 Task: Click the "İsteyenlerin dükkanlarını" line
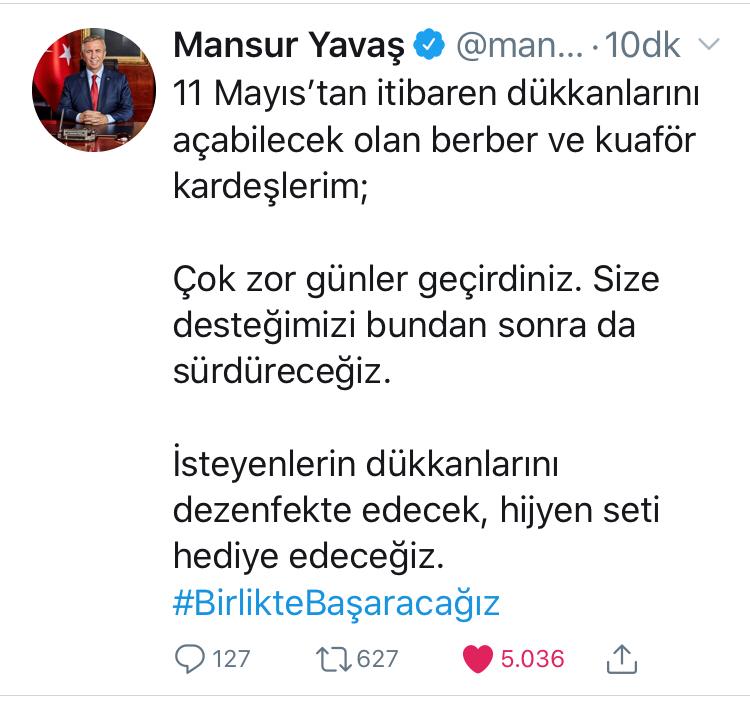point(366,464)
